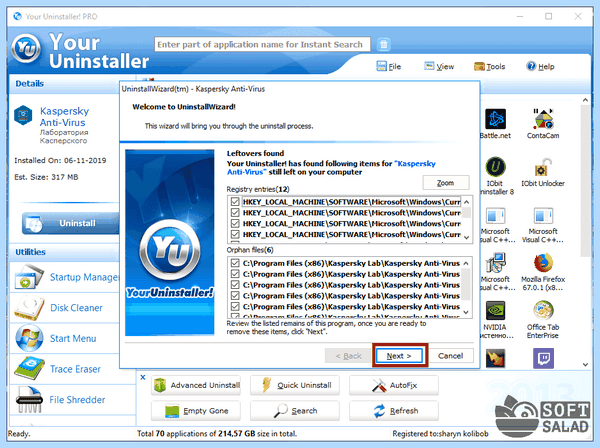Image resolution: width=600 pixels, height=448 pixels.
Task: Click the AutoFix button
Action: tap(394, 385)
